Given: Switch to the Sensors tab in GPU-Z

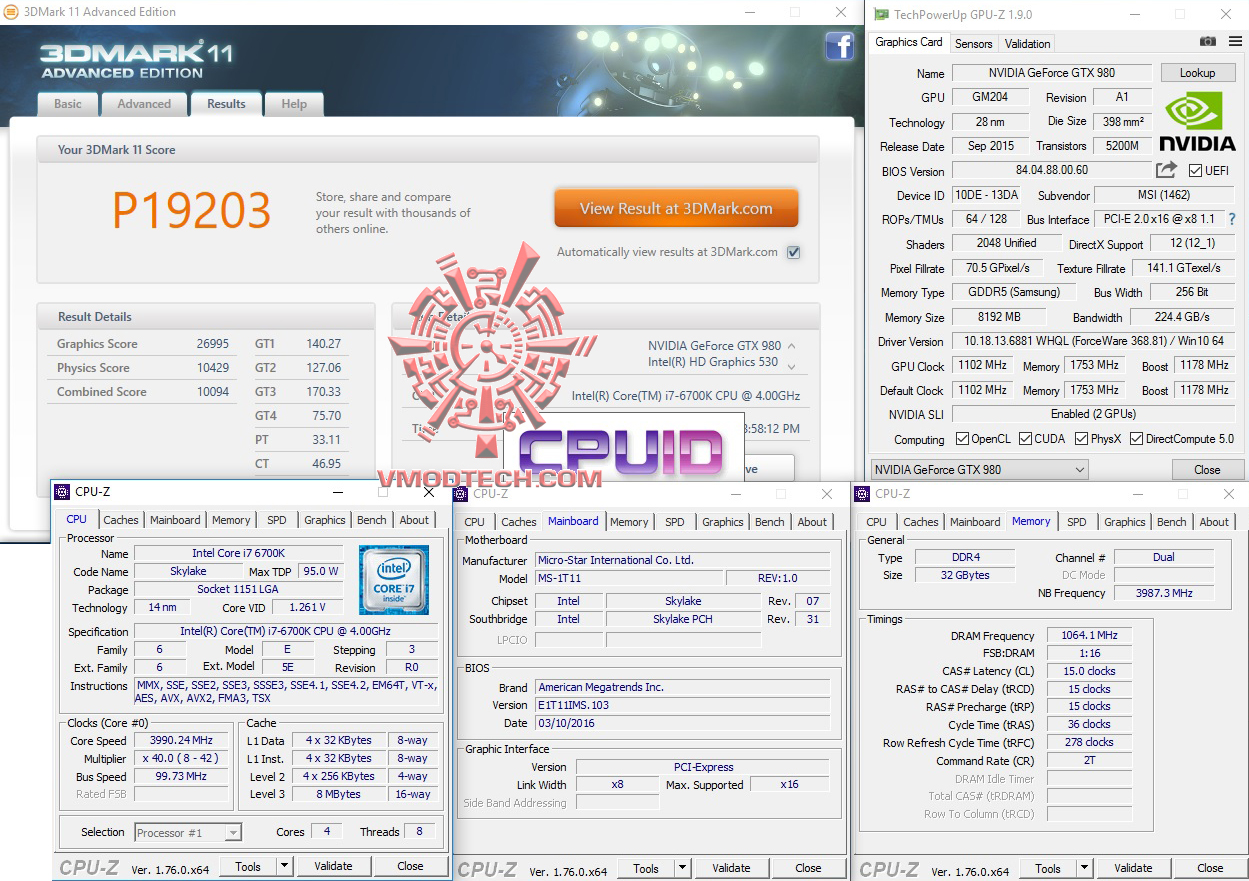Looking at the screenshot, I should tap(973, 44).
